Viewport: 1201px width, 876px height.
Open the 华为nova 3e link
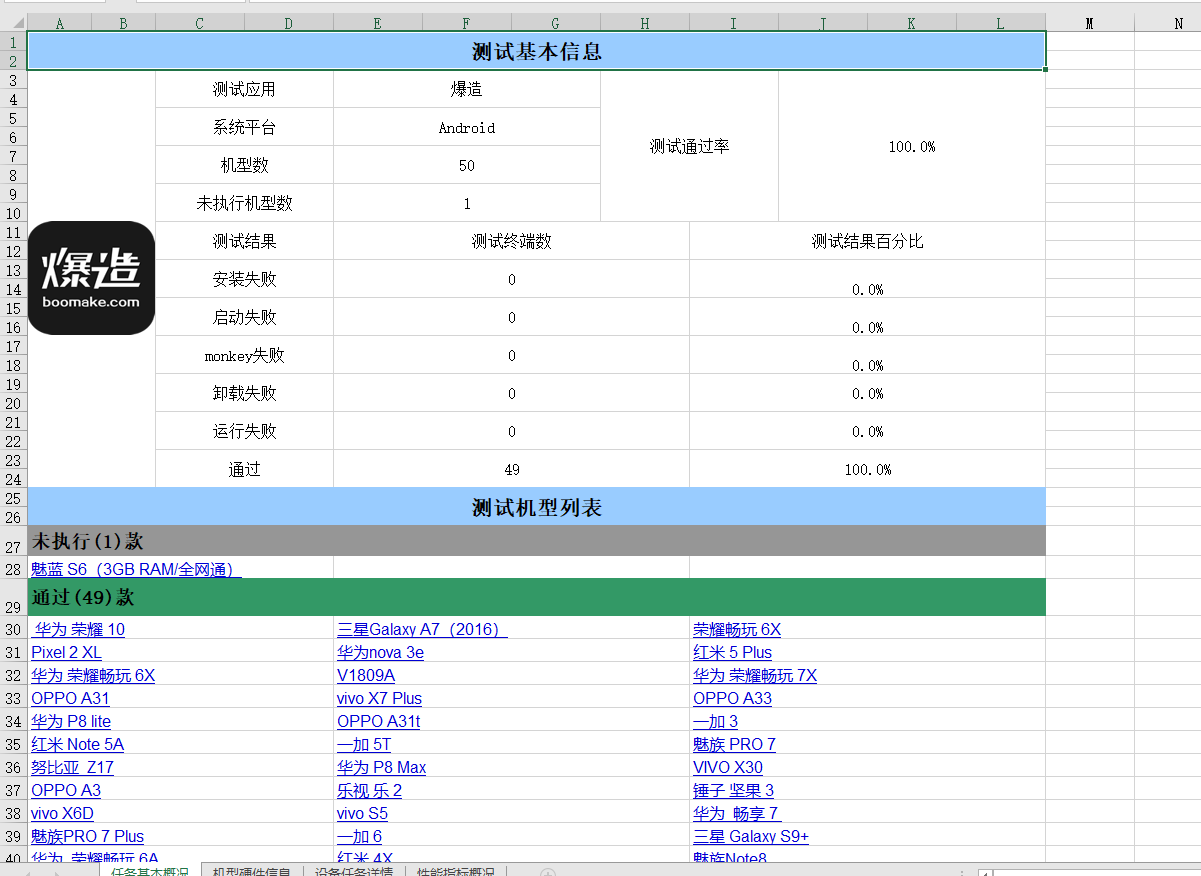380,652
